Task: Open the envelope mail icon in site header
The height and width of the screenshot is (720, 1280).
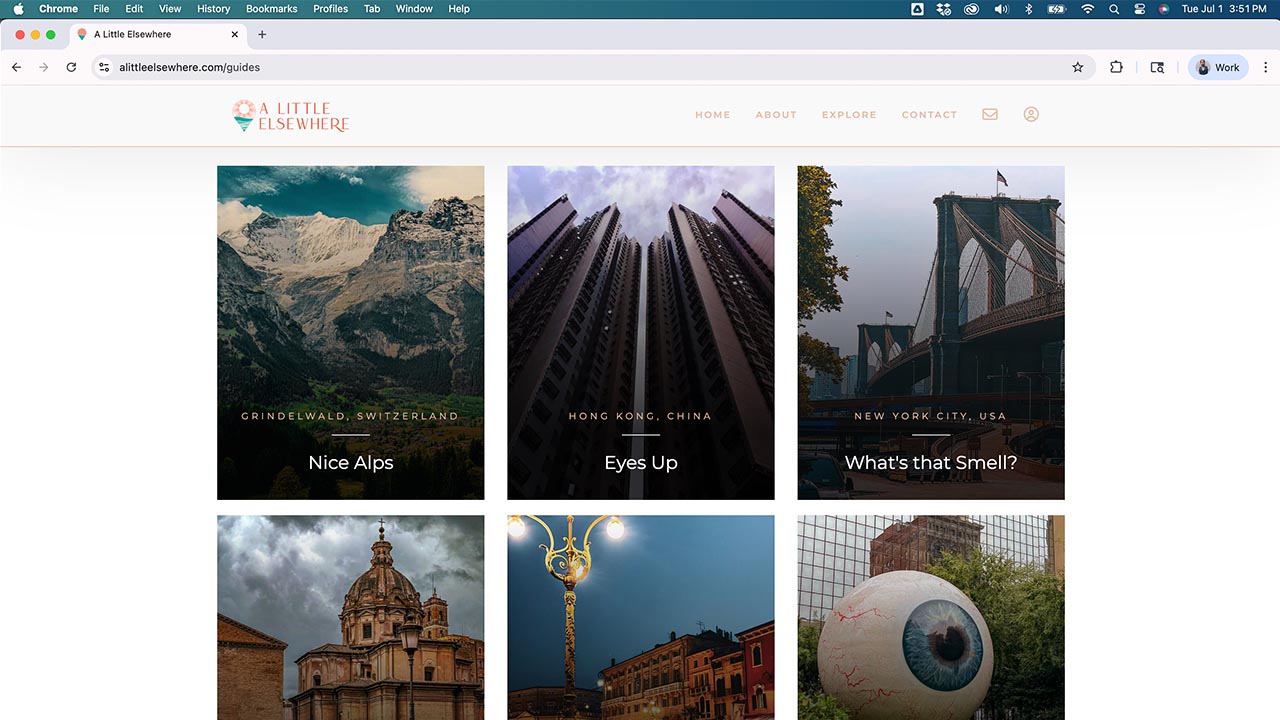Action: [x=990, y=114]
